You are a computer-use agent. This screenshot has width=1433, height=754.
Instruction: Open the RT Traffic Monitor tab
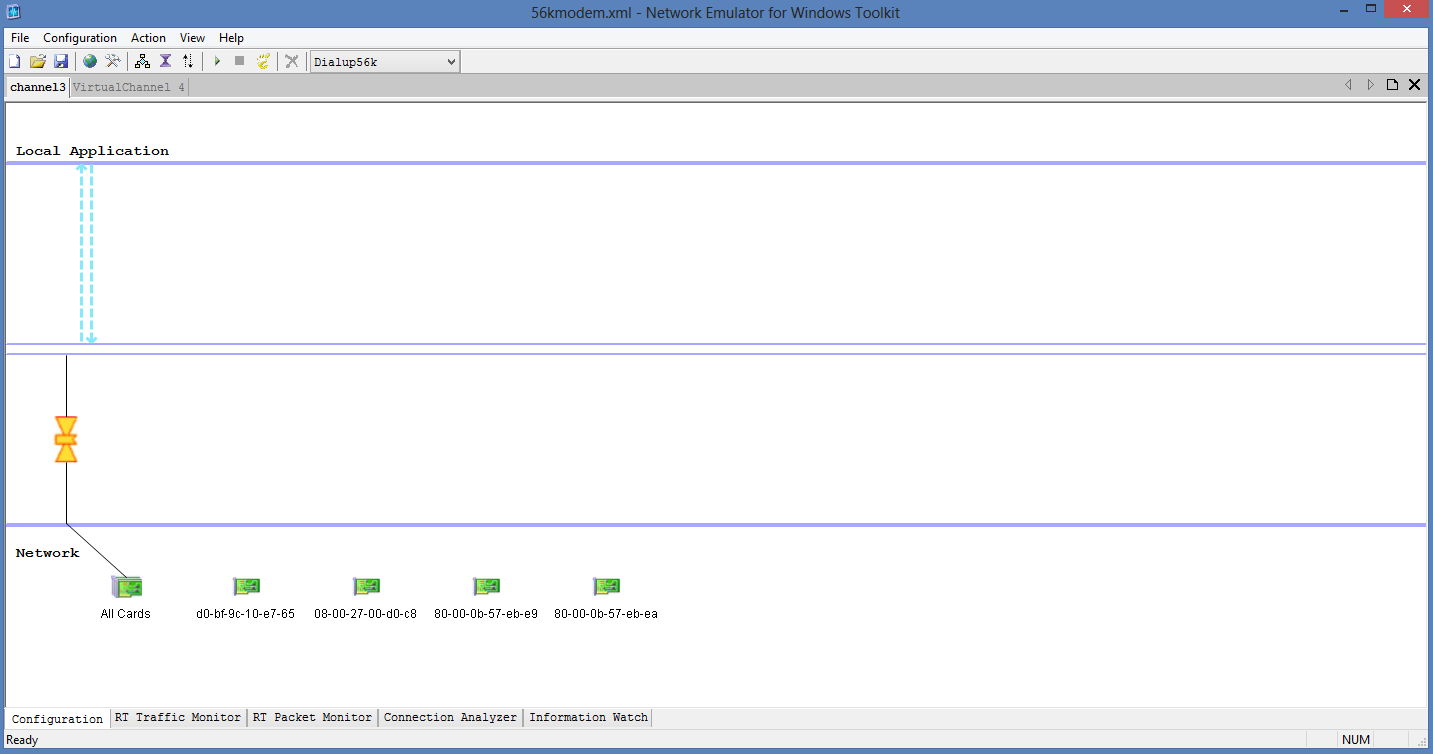coord(178,717)
